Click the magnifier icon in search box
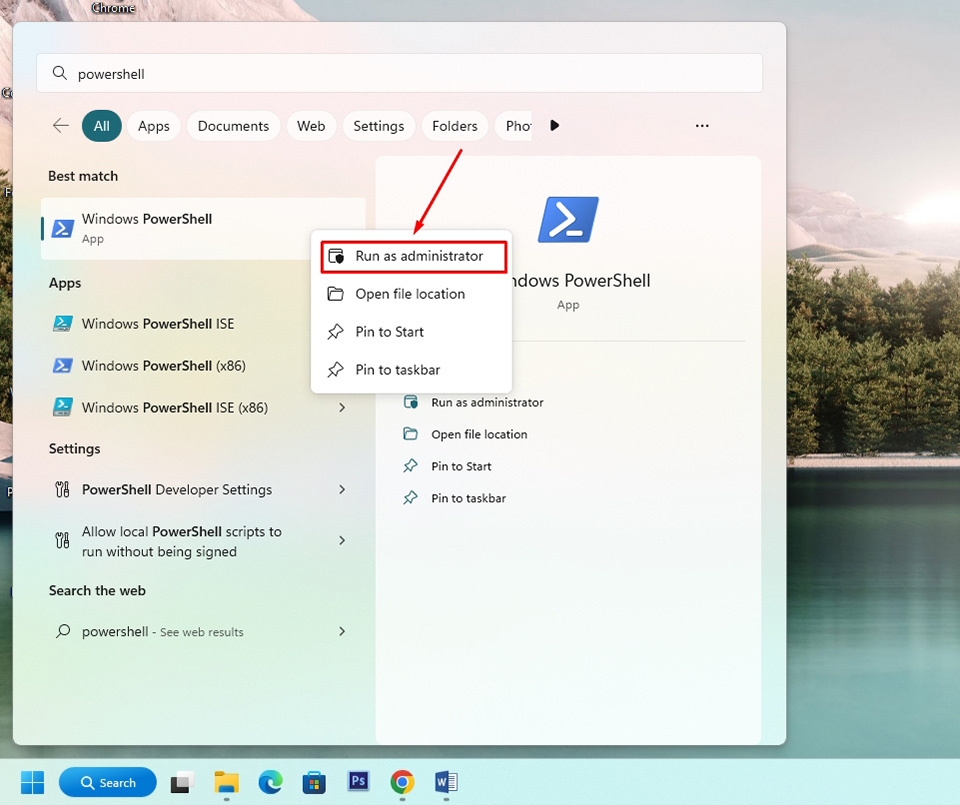The image size is (960, 805). tap(59, 73)
